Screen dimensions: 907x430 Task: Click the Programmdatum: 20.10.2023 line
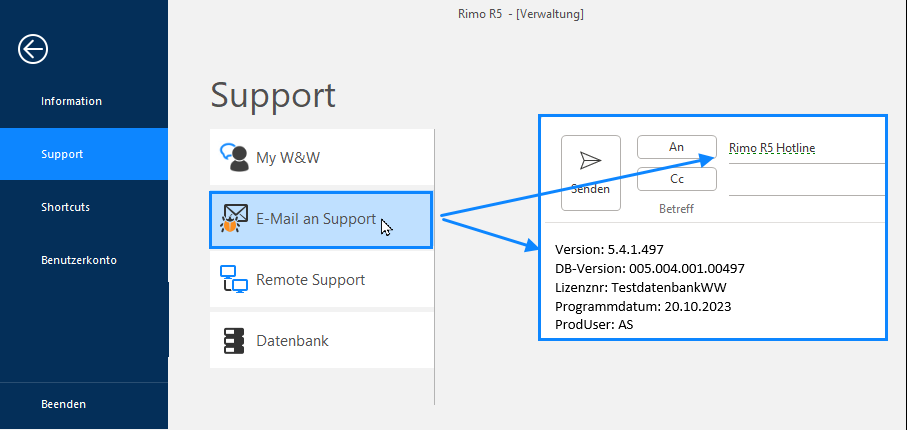[x=643, y=307]
